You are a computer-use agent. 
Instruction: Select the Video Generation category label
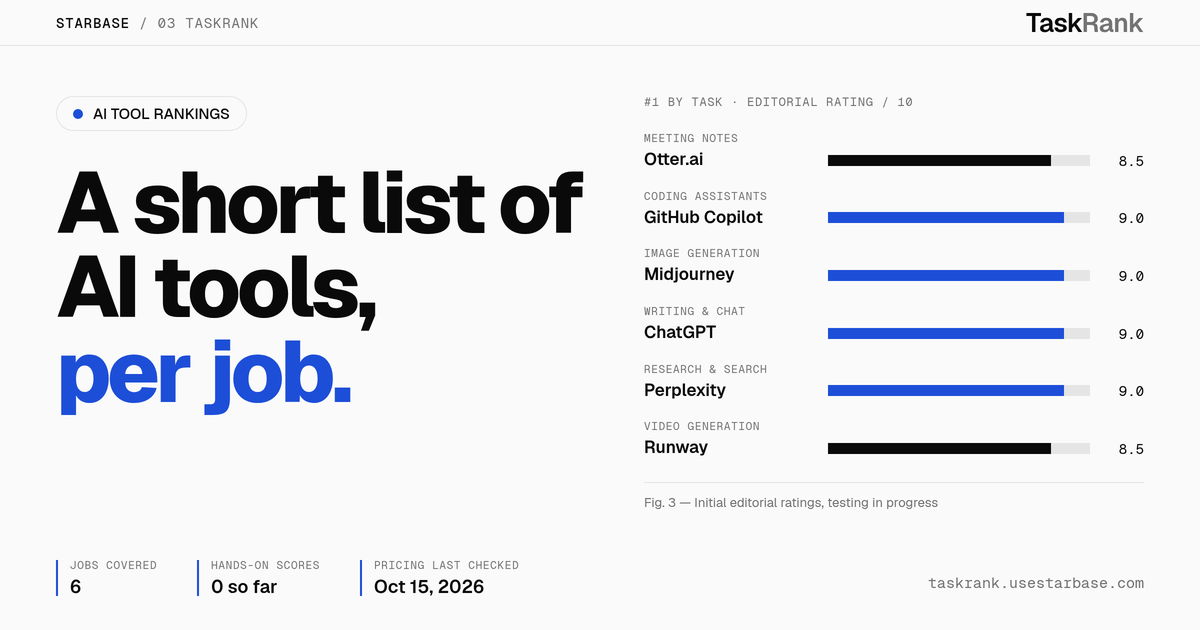coord(702,426)
